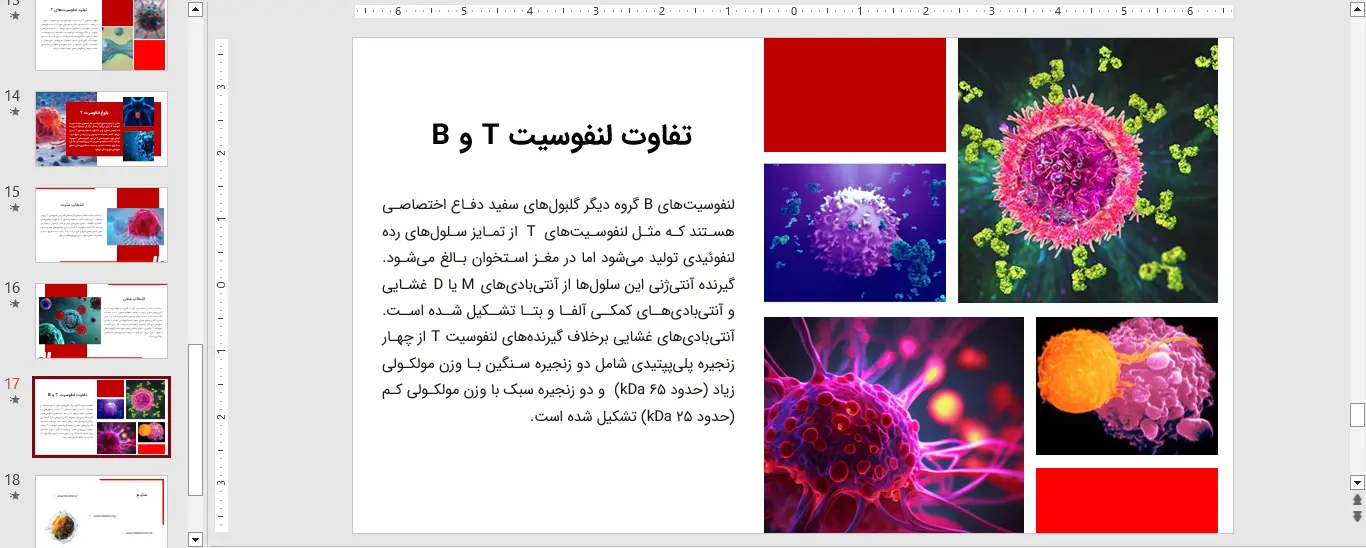This screenshot has height=548, width=1366.
Task: Click the Next Slide double-arrow button
Action: point(1357,516)
